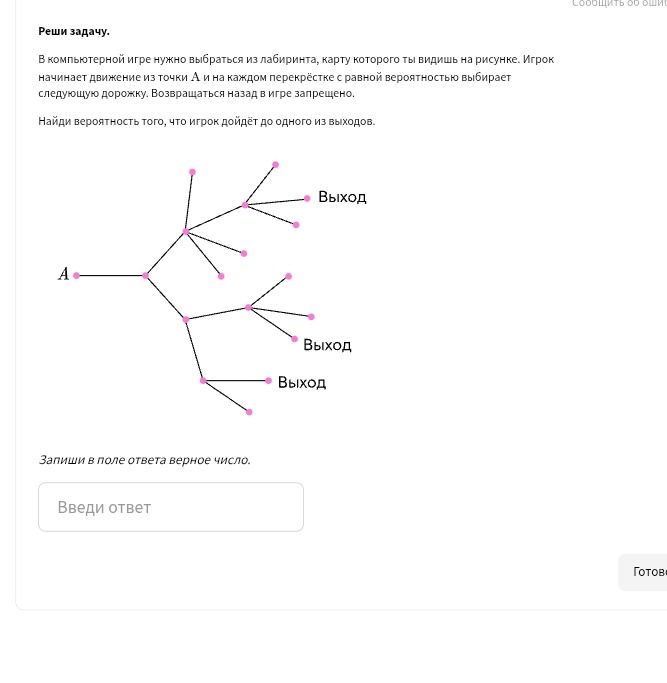Screen dimensions: 667x683
Task: Click the starting point node A
Action: (x=76, y=275)
